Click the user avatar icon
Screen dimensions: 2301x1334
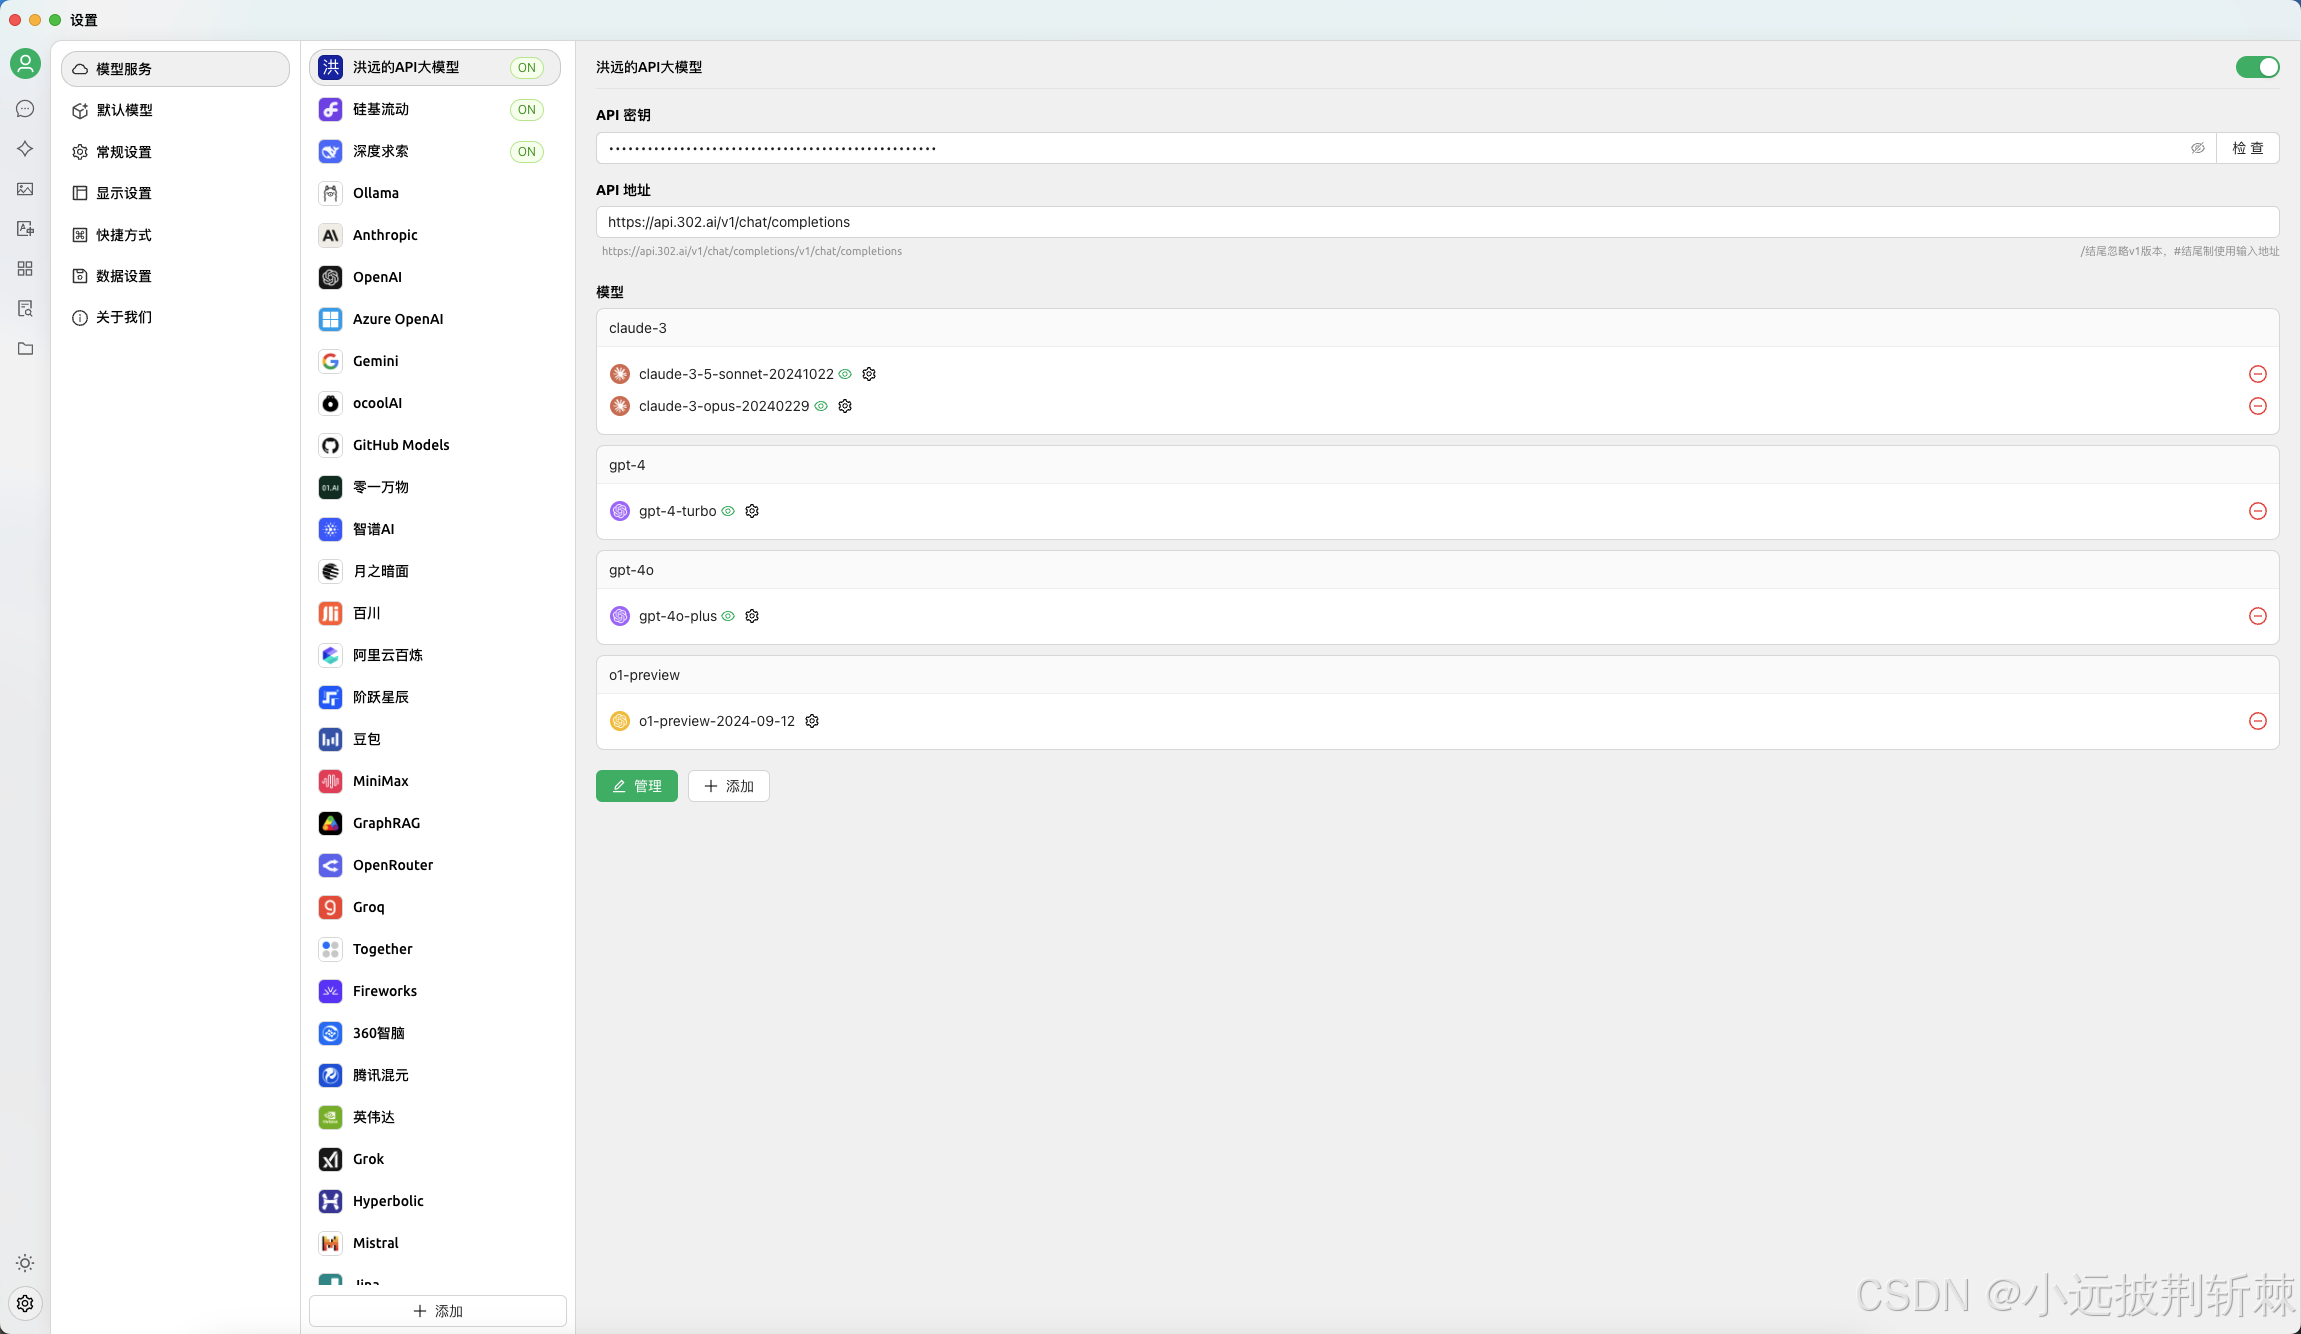click(25, 64)
